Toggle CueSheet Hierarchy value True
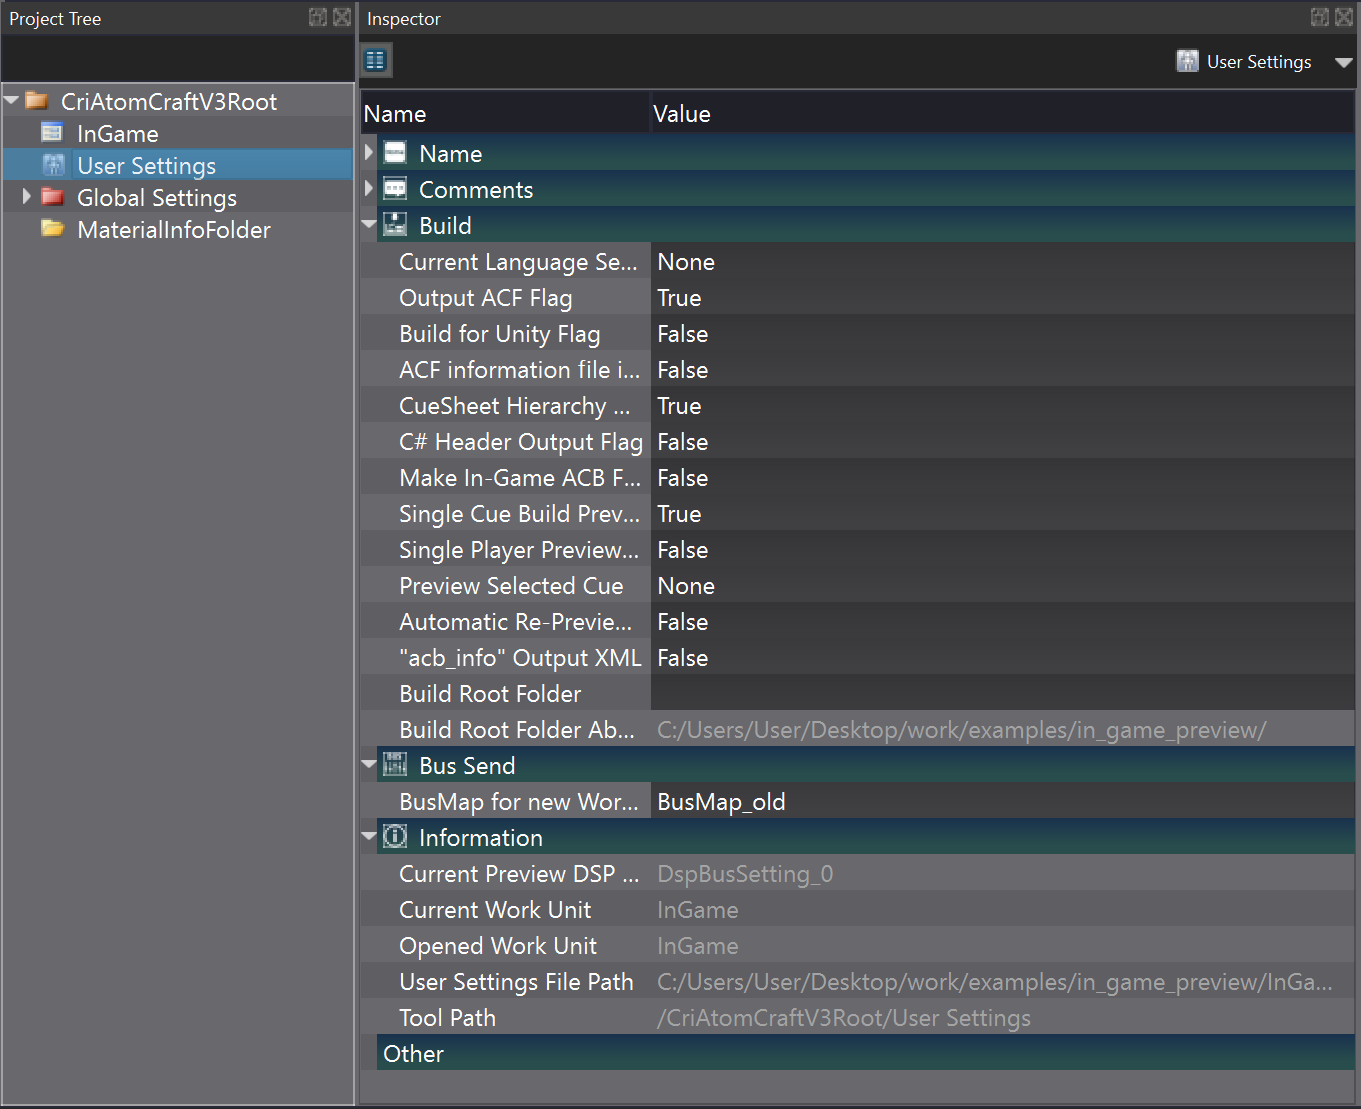The width and height of the screenshot is (1361, 1109). [x=1003, y=405]
